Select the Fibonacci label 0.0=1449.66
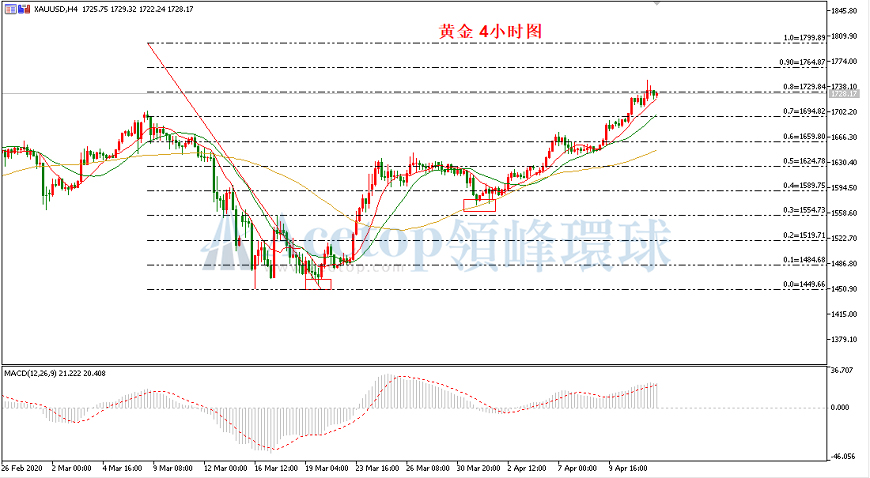Image resolution: width=870 pixels, height=478 pixels. pos(805,284)
